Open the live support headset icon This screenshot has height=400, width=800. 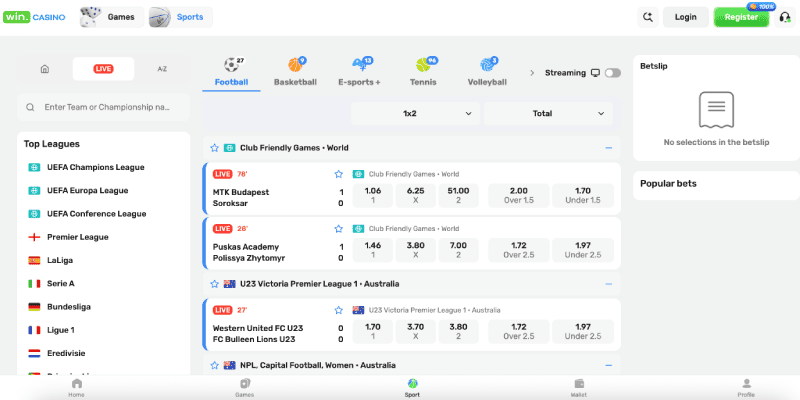[785, 17]
